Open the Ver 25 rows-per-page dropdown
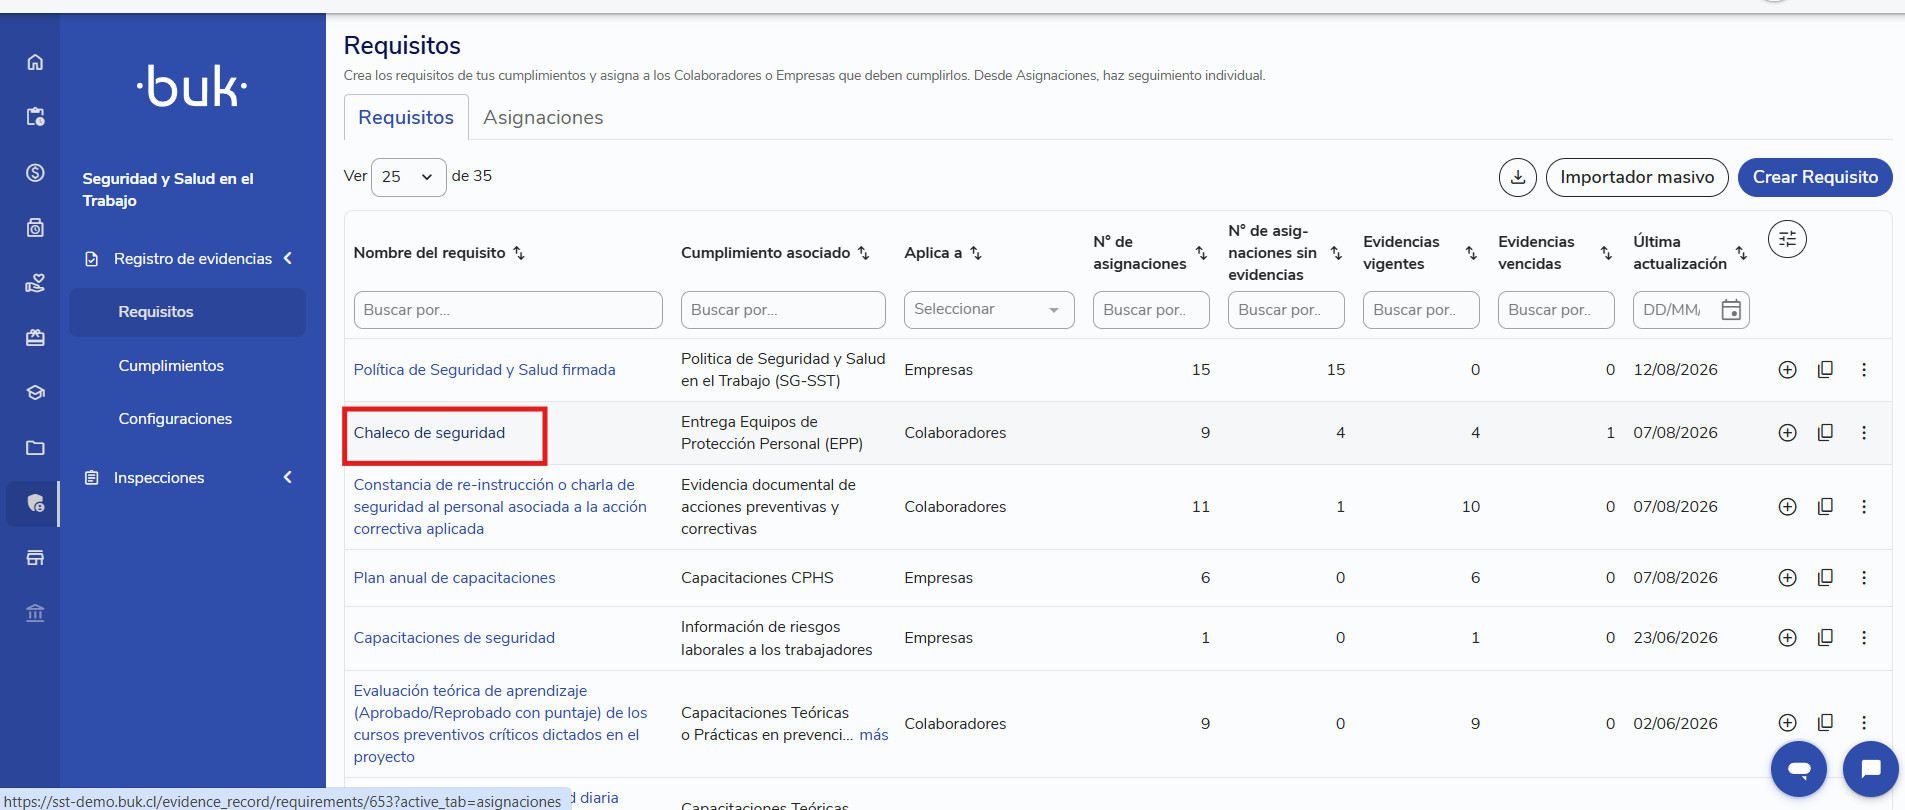This screenshot has height=810, width=1905. pos(408,177)
